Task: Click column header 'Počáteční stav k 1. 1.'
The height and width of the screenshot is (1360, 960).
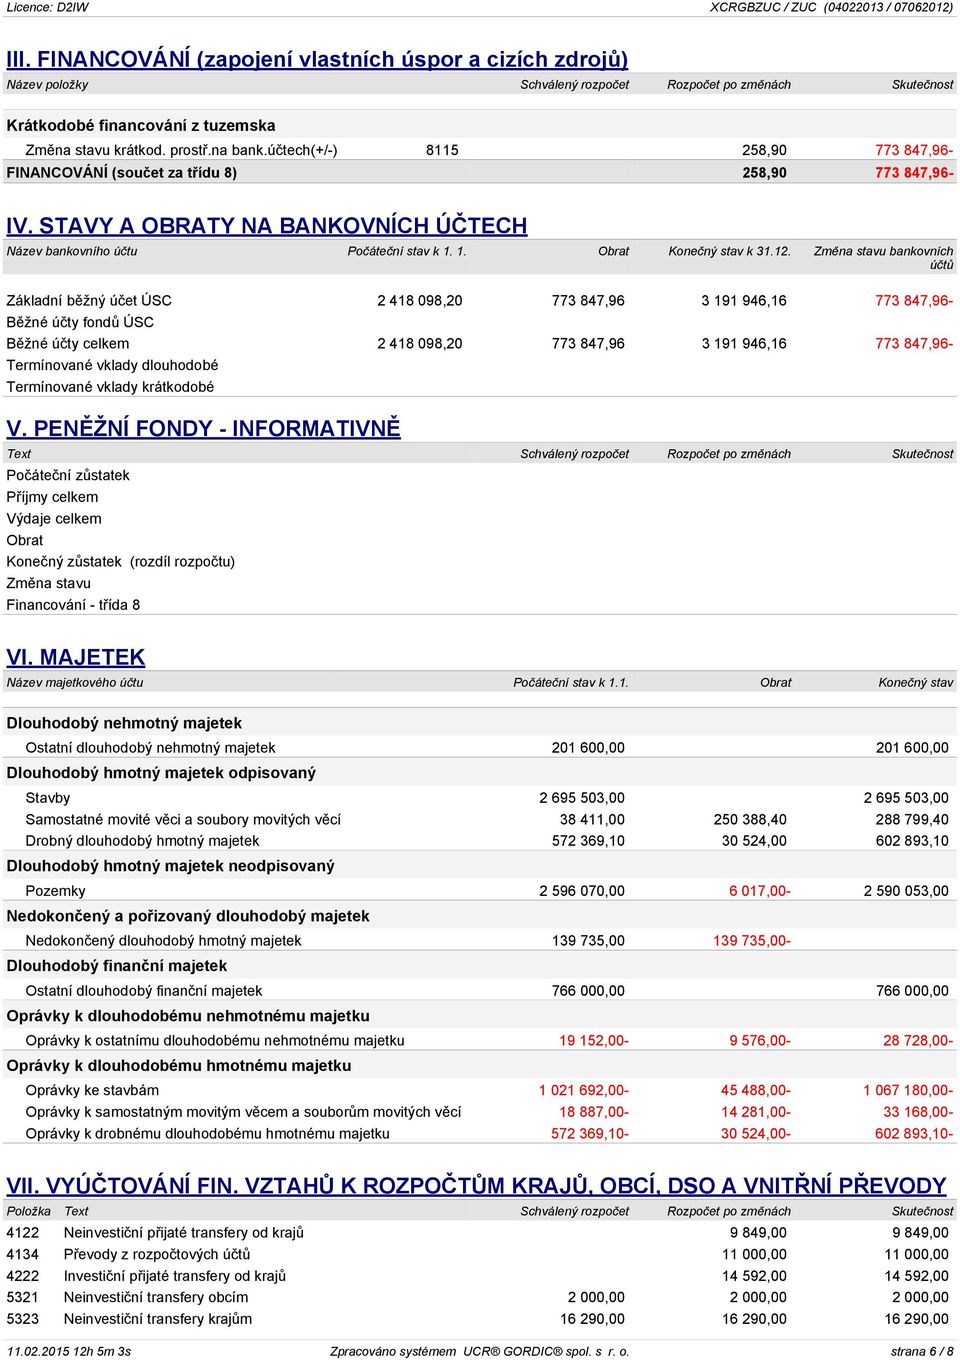Action: [x=407, y=251]
